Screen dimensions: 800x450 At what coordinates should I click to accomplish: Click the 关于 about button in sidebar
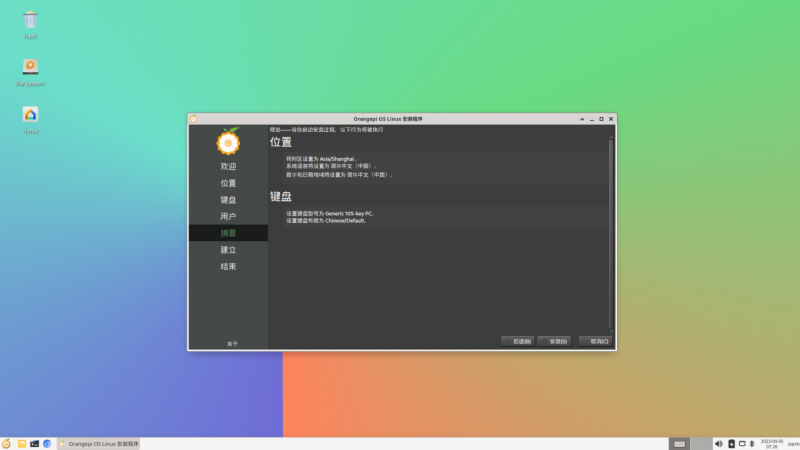point(232,343)
